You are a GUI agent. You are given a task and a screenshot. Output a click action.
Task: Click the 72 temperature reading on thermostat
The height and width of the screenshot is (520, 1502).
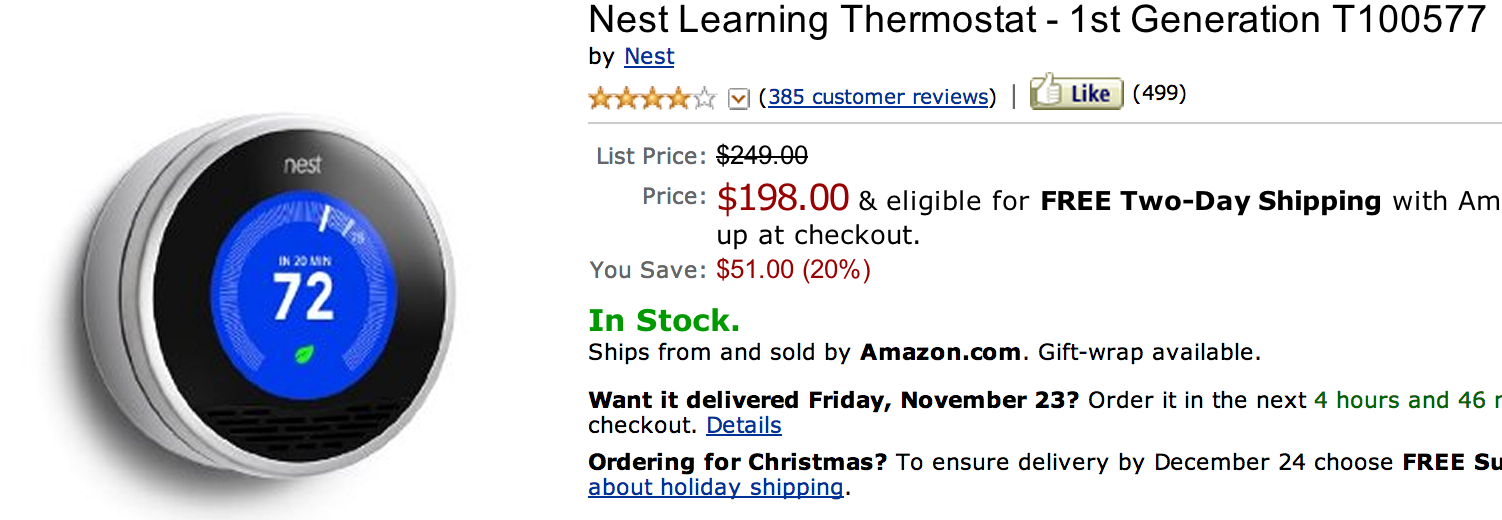[x=303, y=297]
